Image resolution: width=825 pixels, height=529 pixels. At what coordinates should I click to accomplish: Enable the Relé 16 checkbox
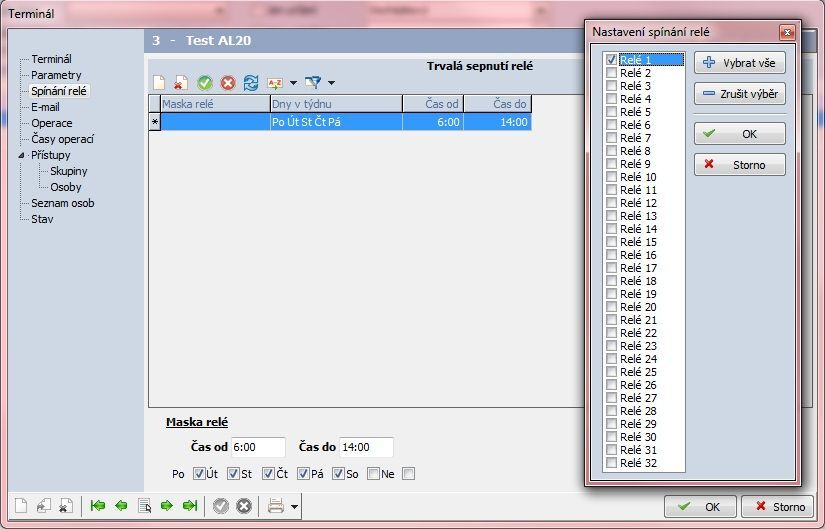click(x=612, y=255)
